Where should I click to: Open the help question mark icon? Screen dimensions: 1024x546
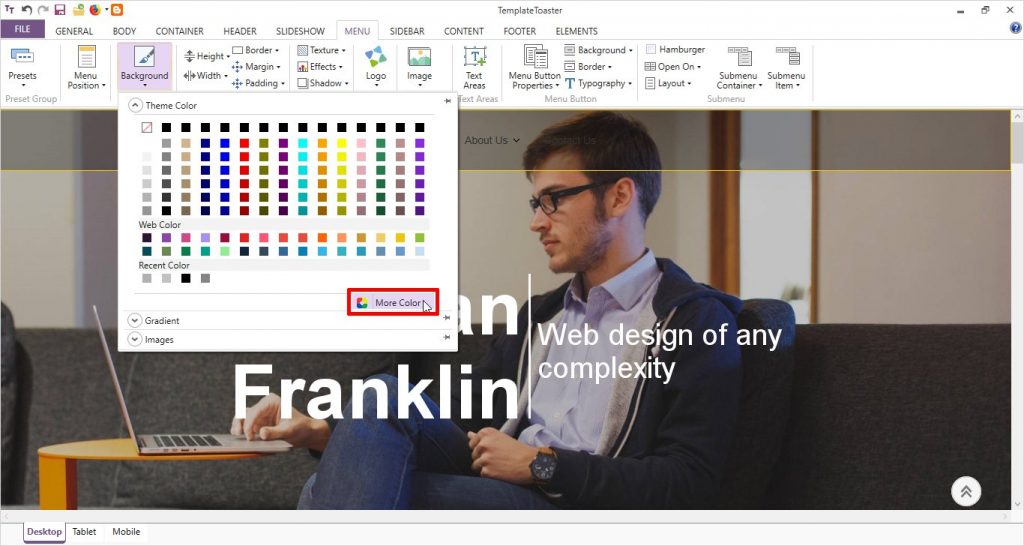[1016, 28]
